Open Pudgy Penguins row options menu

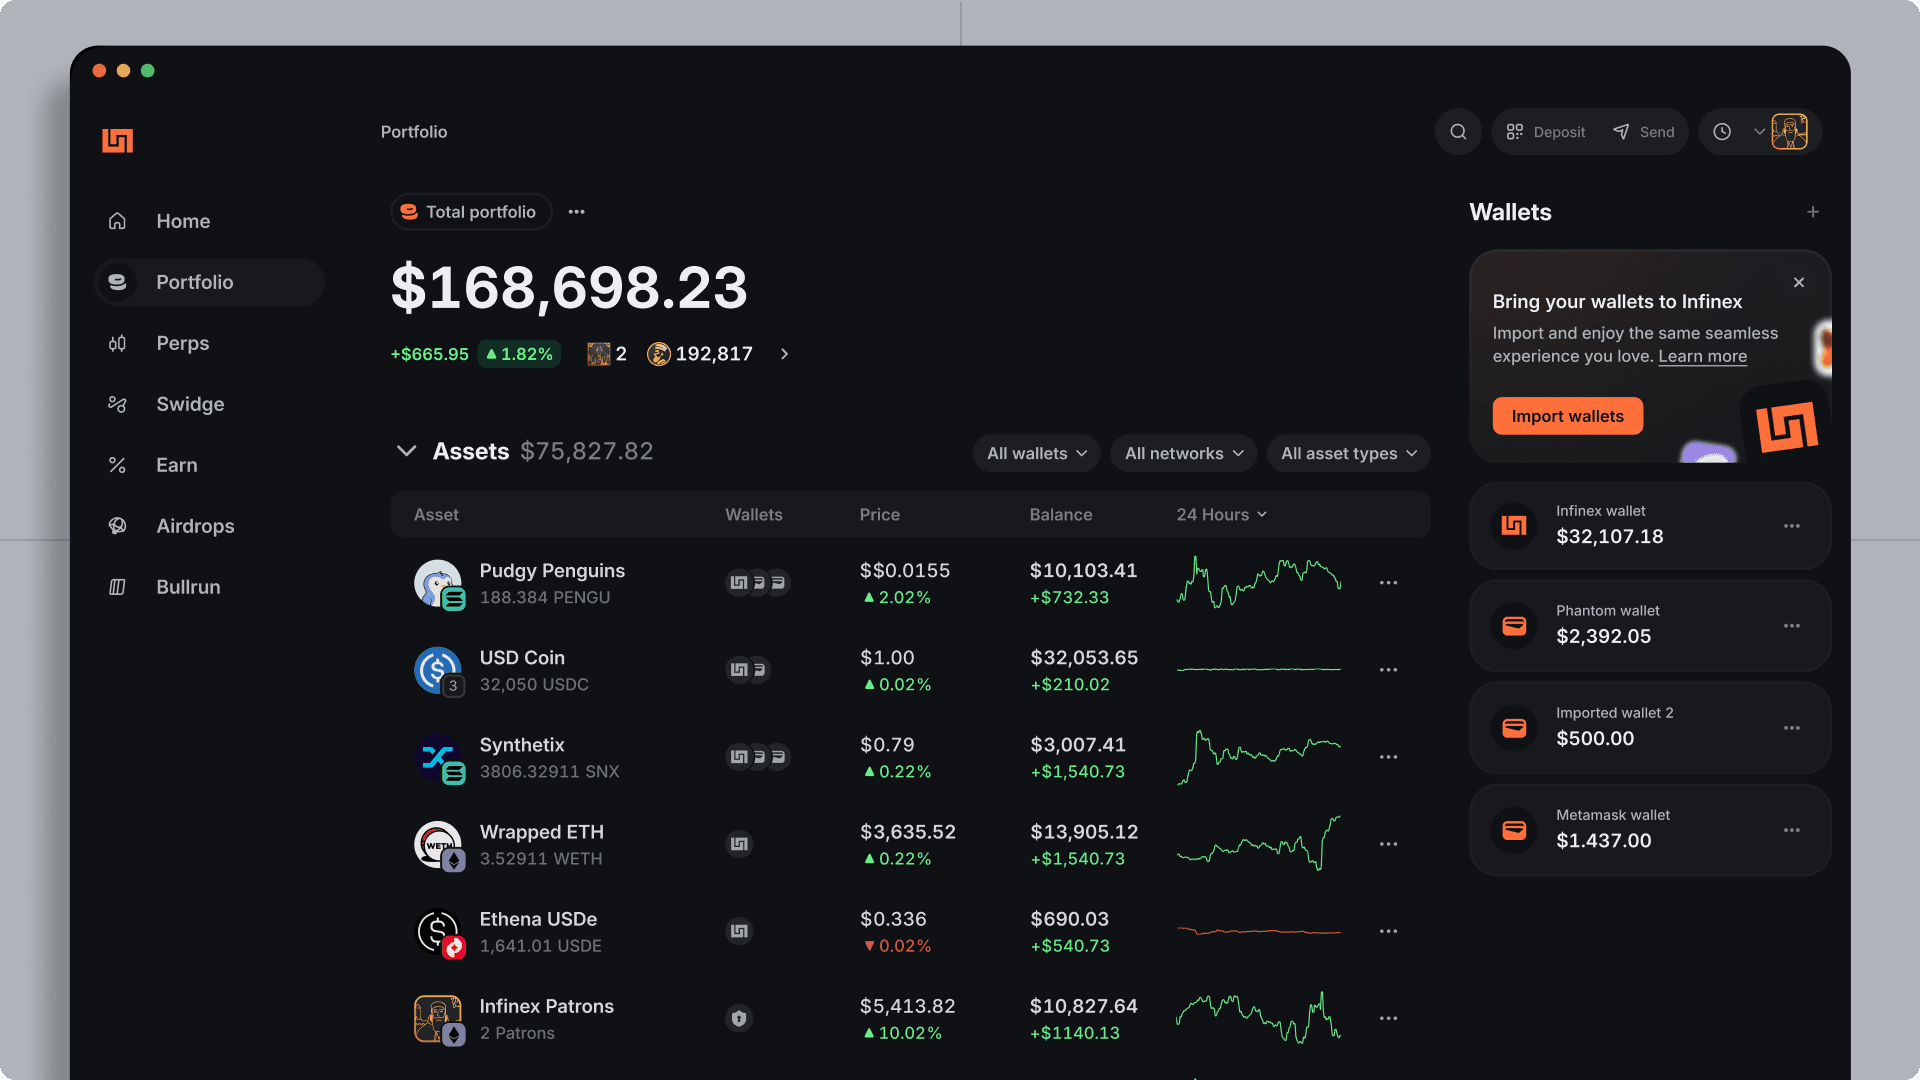(1388, 583)
